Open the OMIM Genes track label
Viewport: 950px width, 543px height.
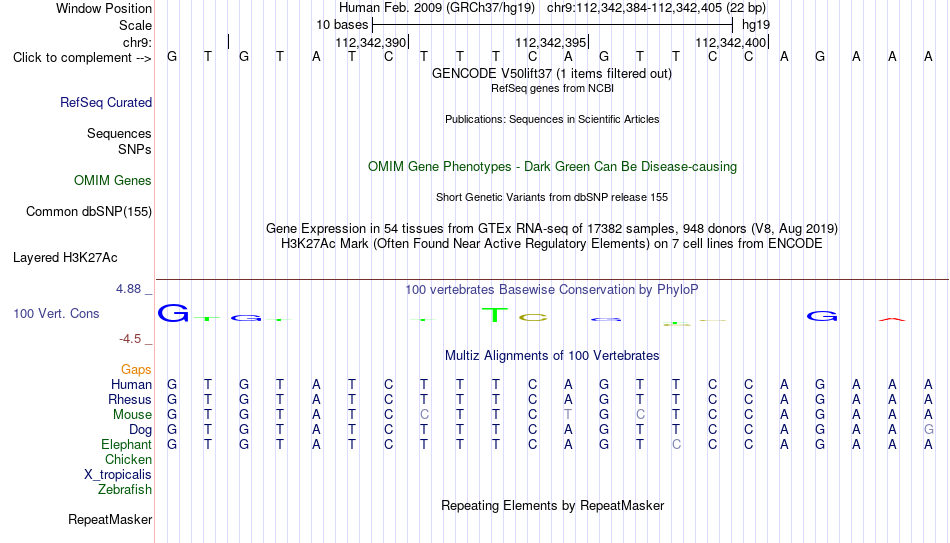click(x=113, y=181)
